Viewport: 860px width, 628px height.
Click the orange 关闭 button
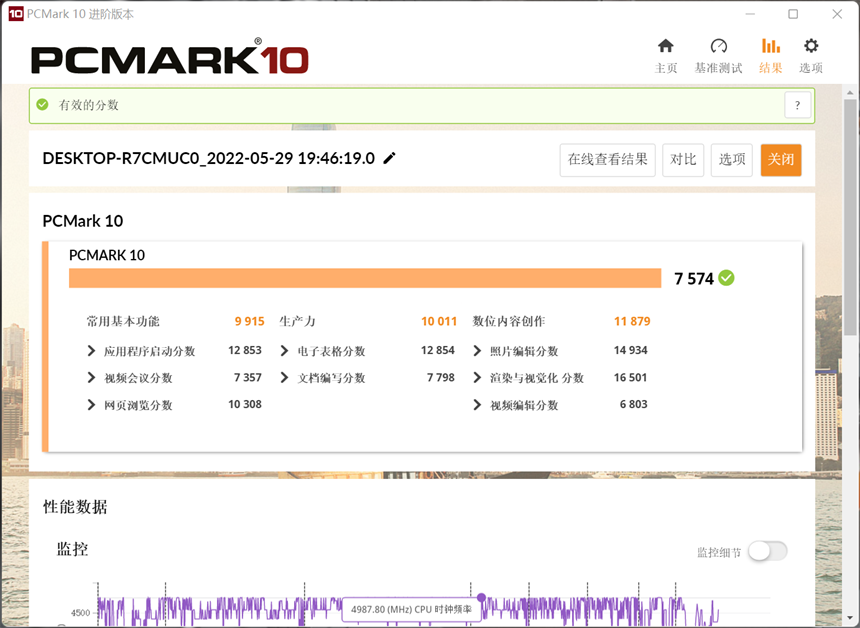781,160
